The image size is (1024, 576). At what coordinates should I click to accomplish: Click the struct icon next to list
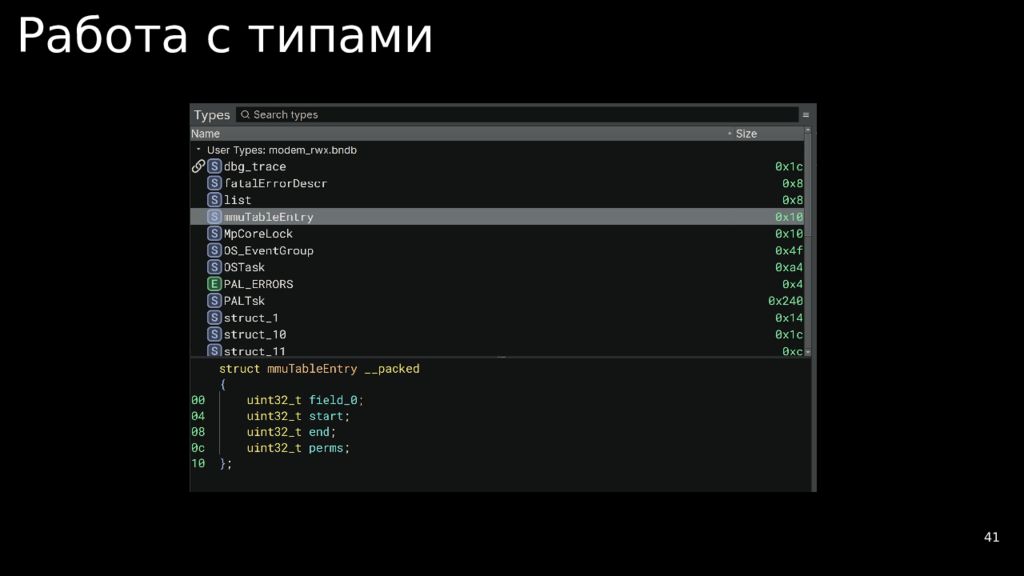pyautogui.click(x=214, y=200)
